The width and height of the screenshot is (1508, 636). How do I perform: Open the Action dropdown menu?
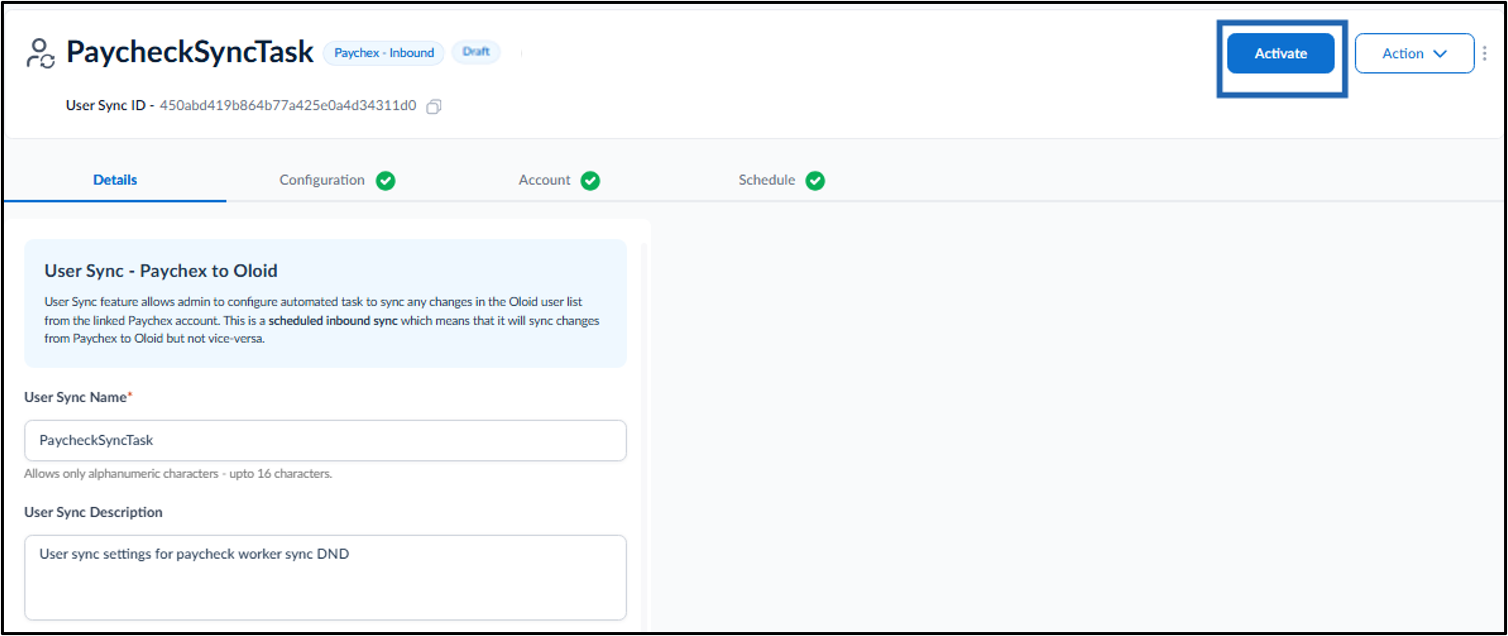click(x=1414, y=54)
